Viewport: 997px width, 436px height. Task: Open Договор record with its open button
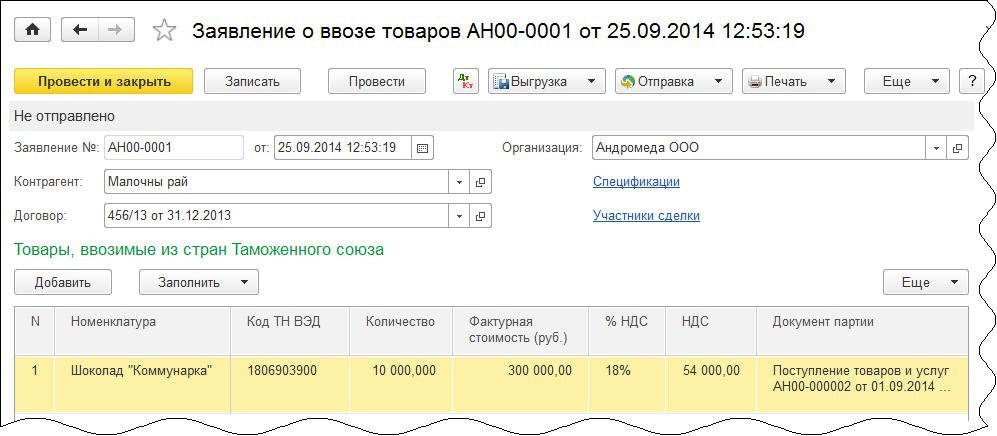(x=480, y=216)
